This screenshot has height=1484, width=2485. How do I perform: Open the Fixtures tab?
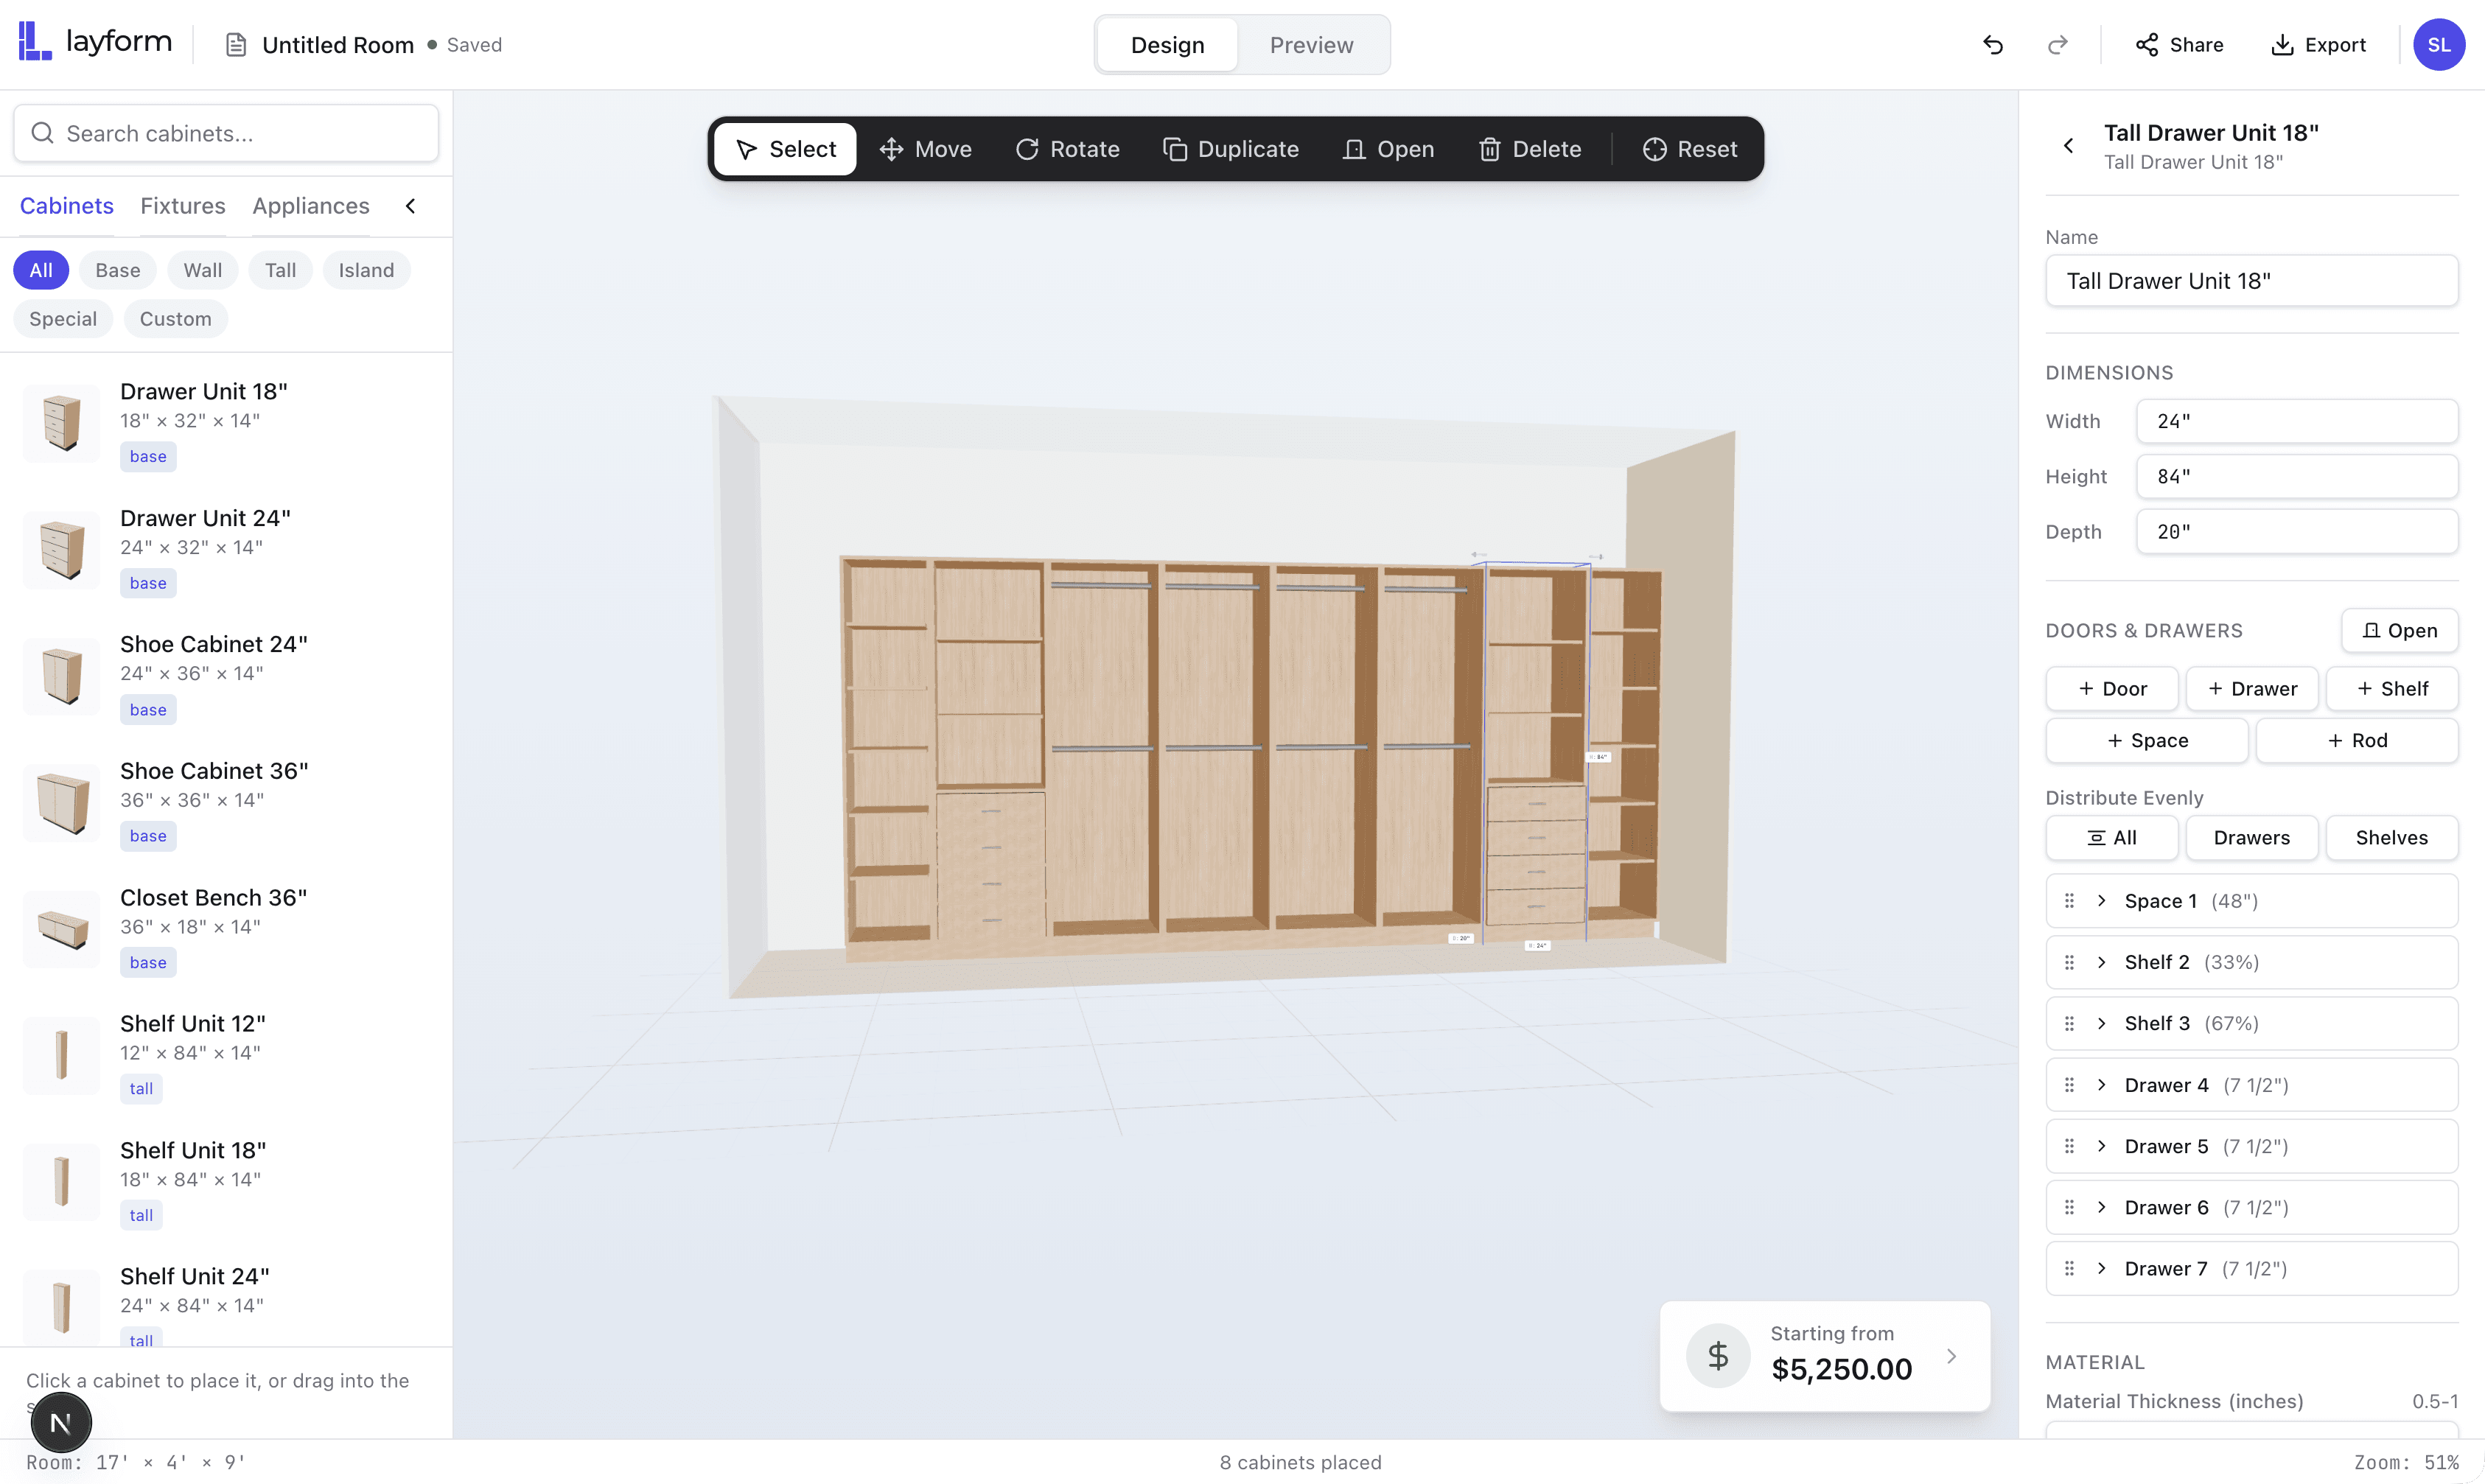(x=183, y=206)
